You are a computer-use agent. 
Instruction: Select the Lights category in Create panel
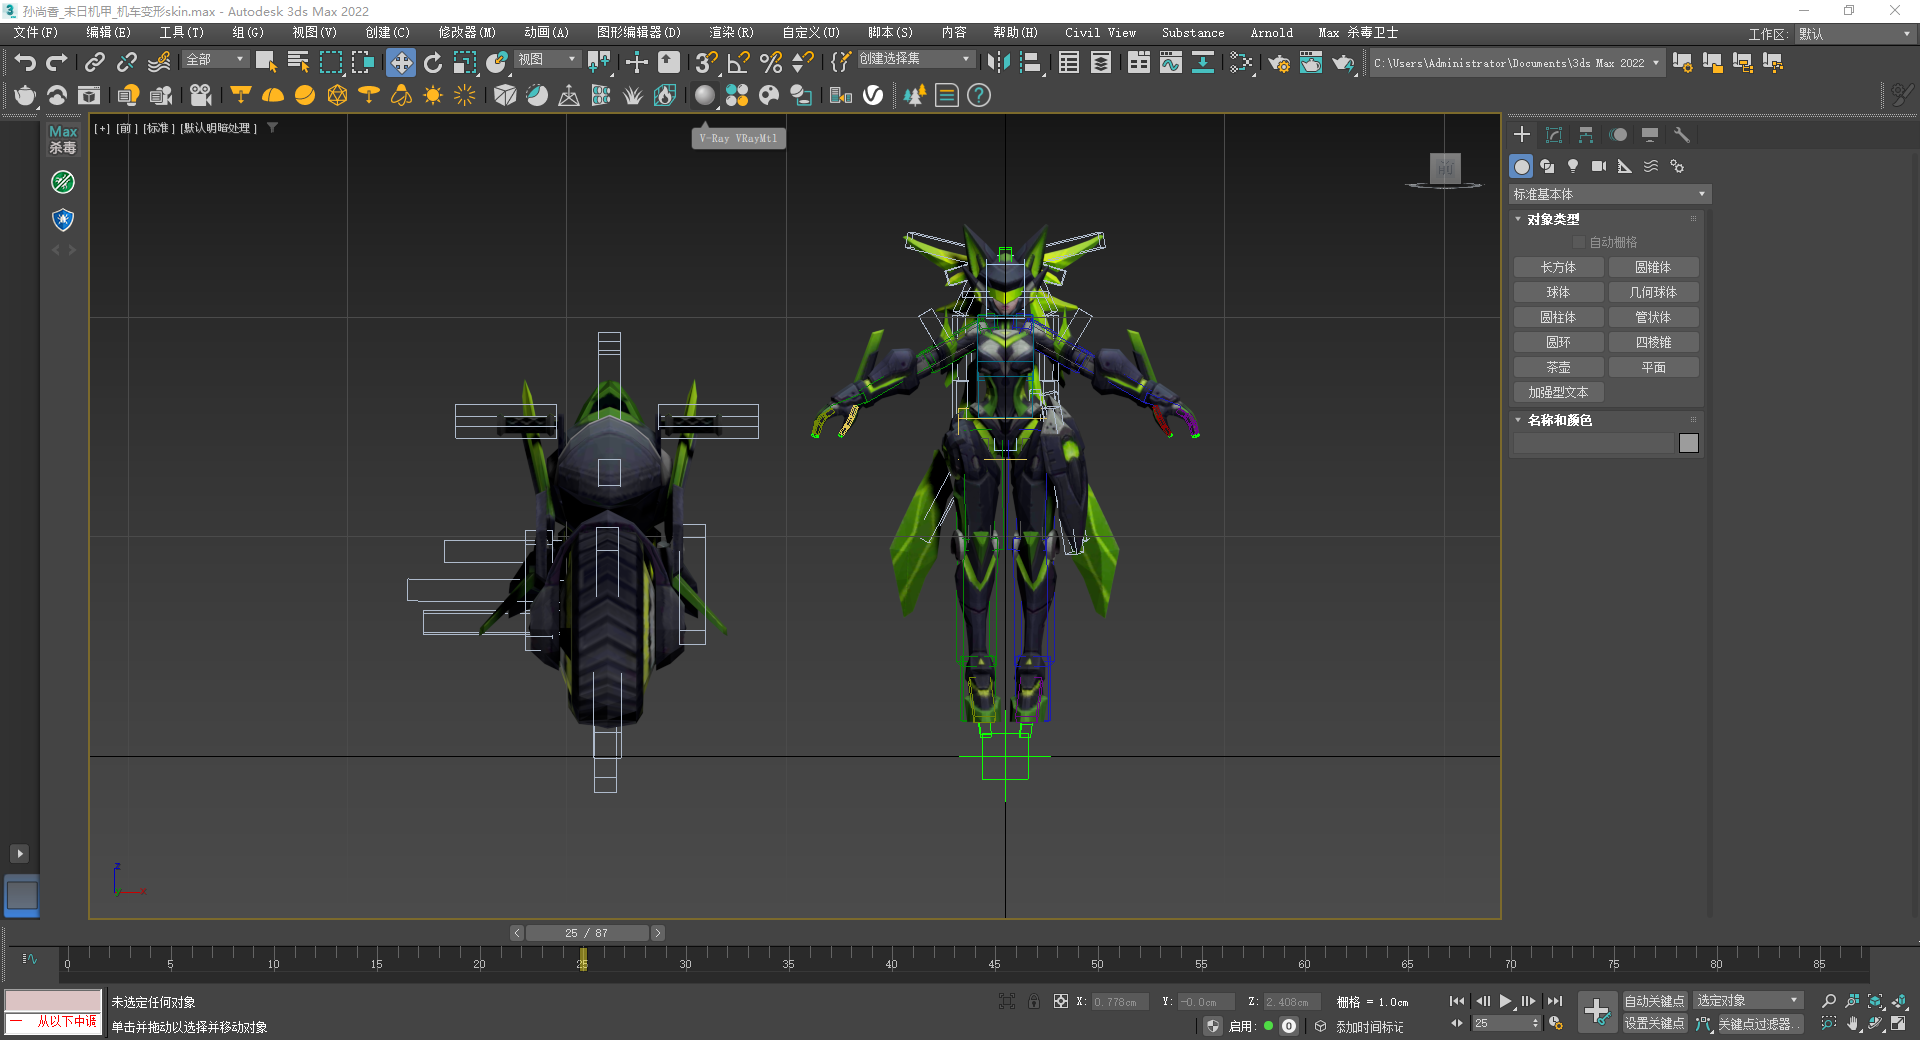pos(1573,166)
